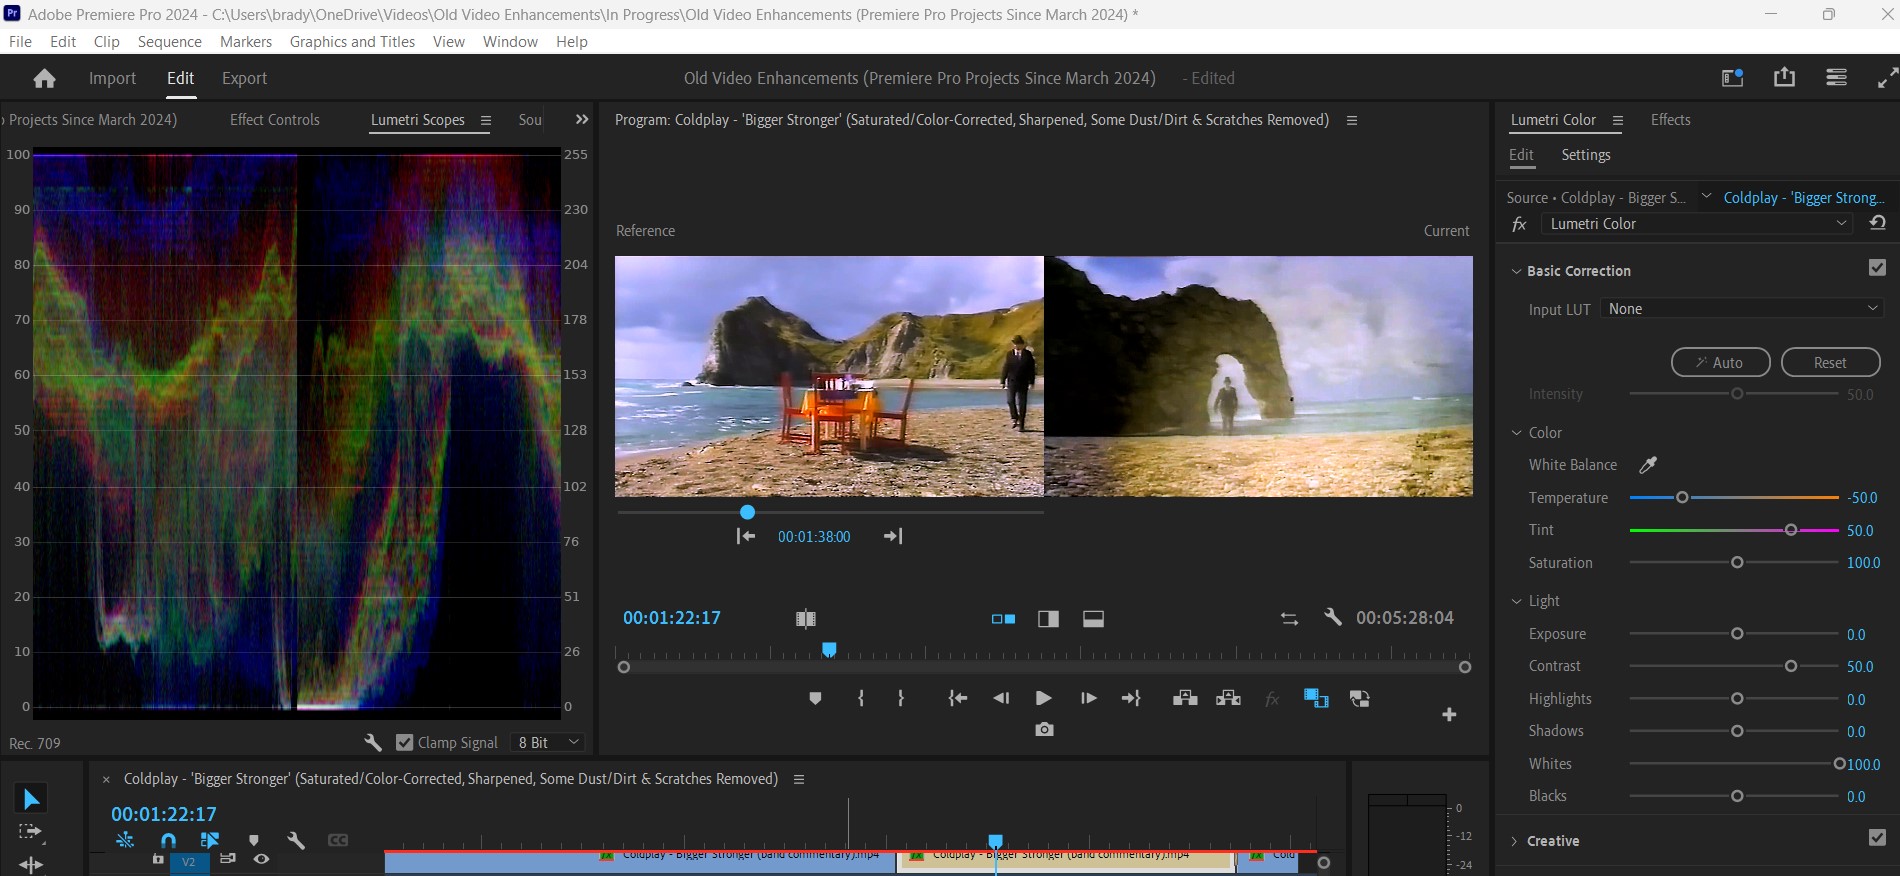The height and width of the screenshot is (876, 1900).
Task: Pick white balance with the eyedropper
Action: 1648,465
